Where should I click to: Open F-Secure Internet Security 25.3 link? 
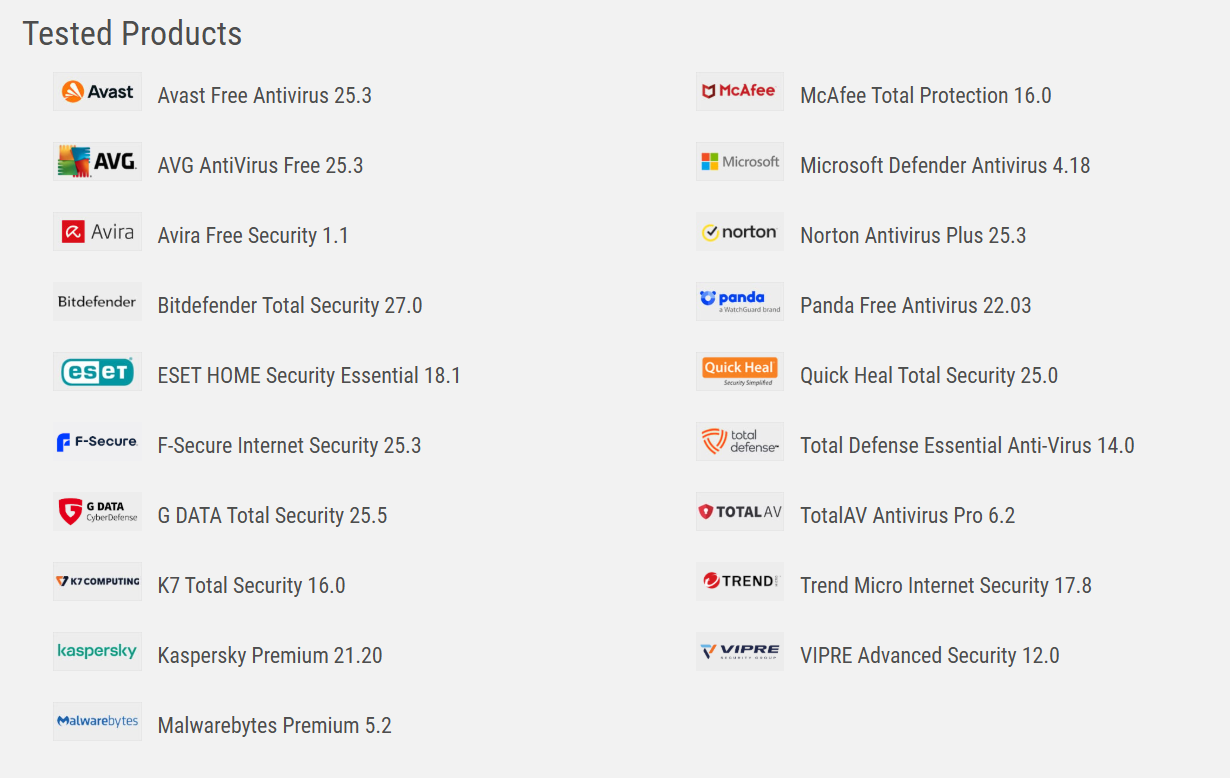pos(289,446)
